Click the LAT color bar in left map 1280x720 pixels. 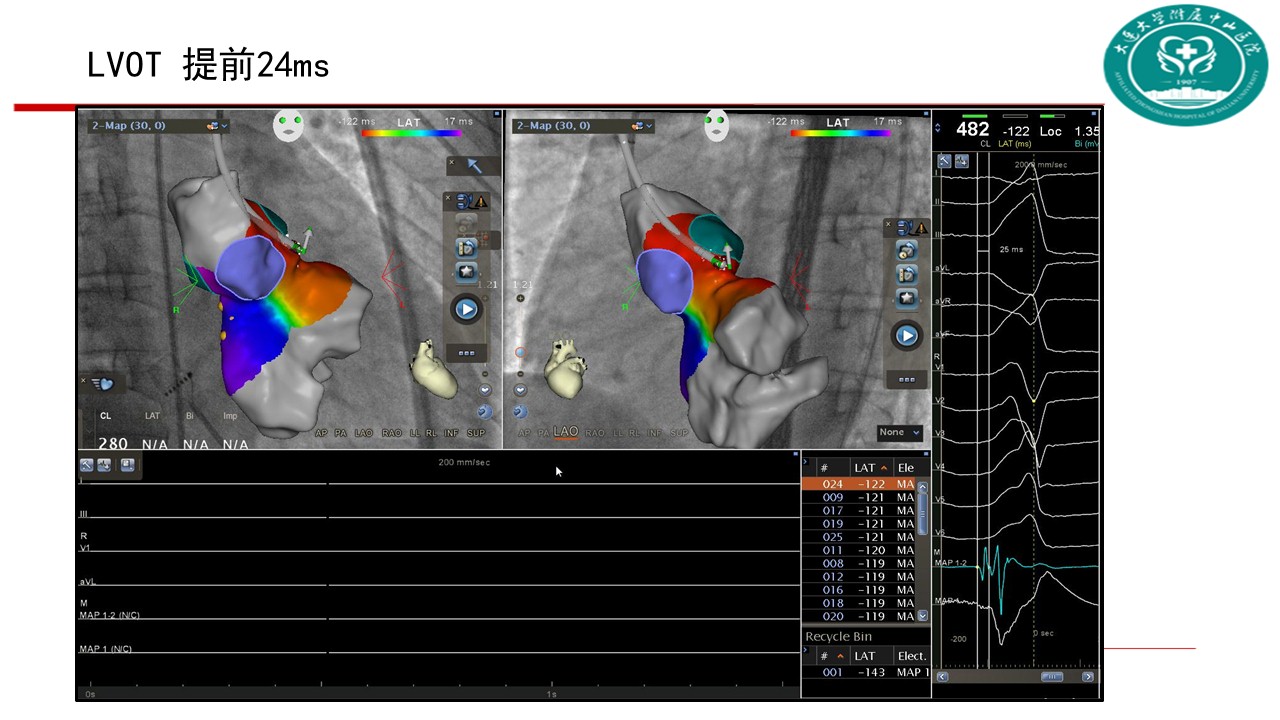coord(411,132)
